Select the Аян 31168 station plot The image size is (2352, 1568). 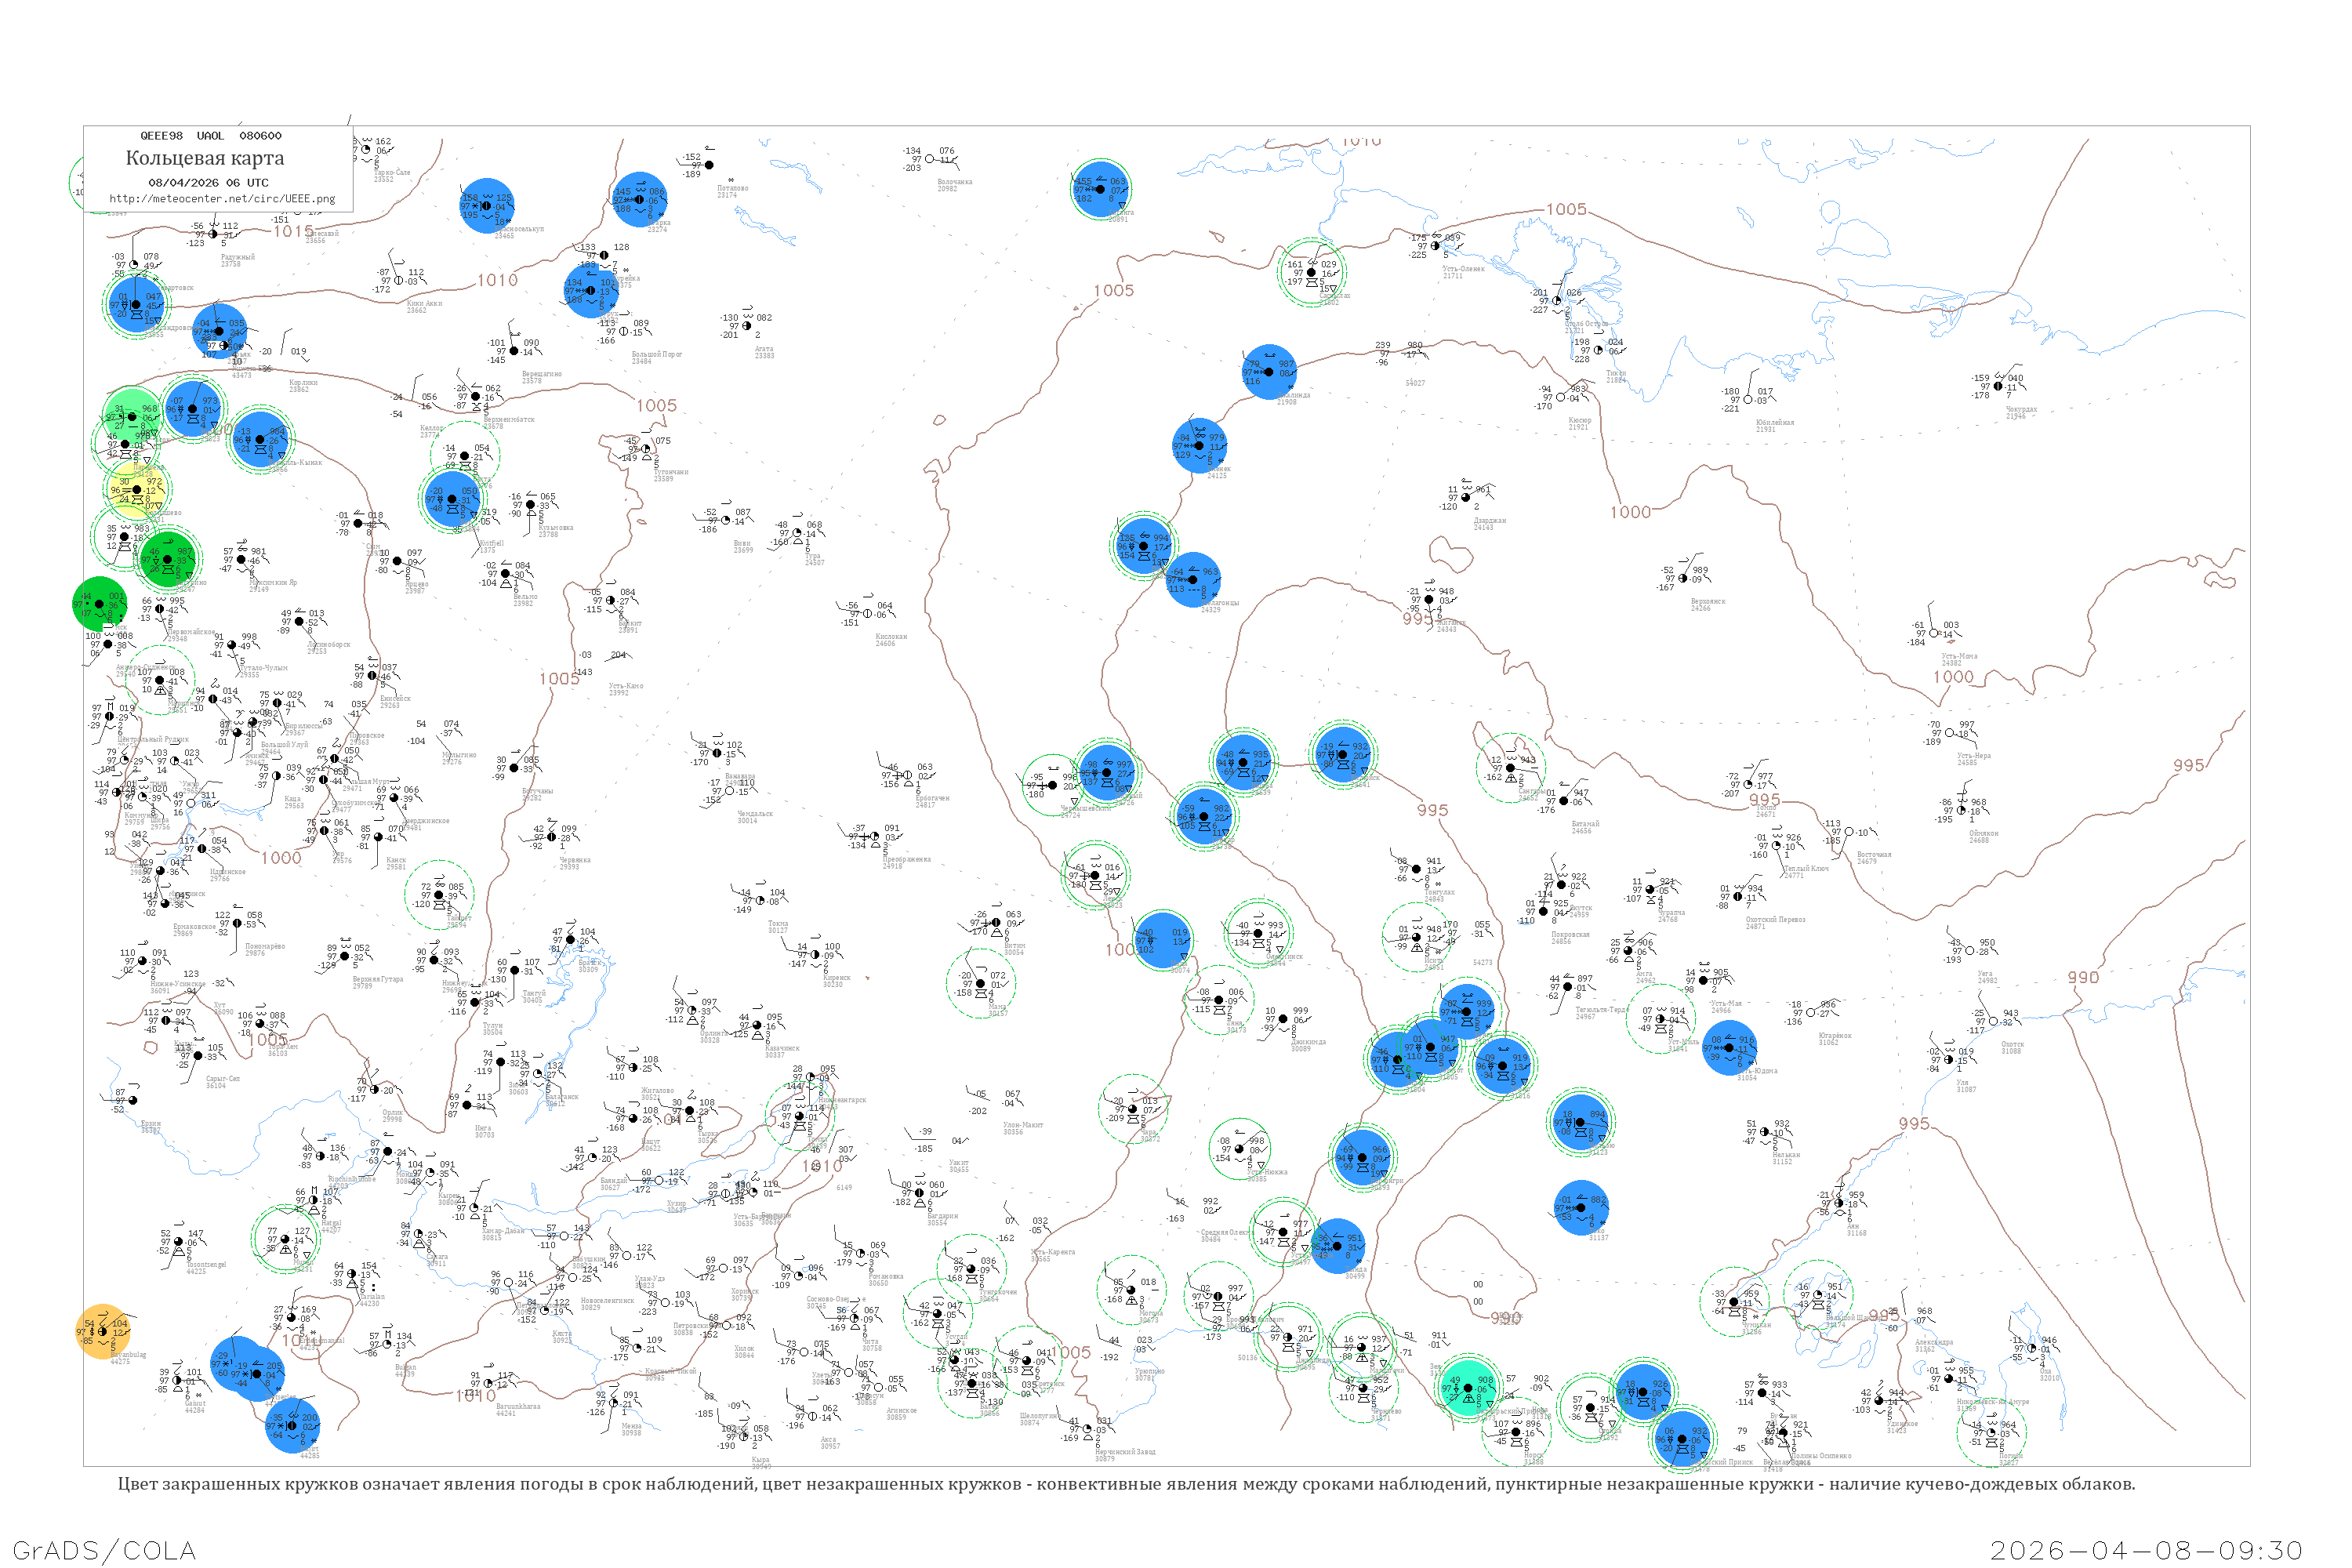tap(1838, 1204)
